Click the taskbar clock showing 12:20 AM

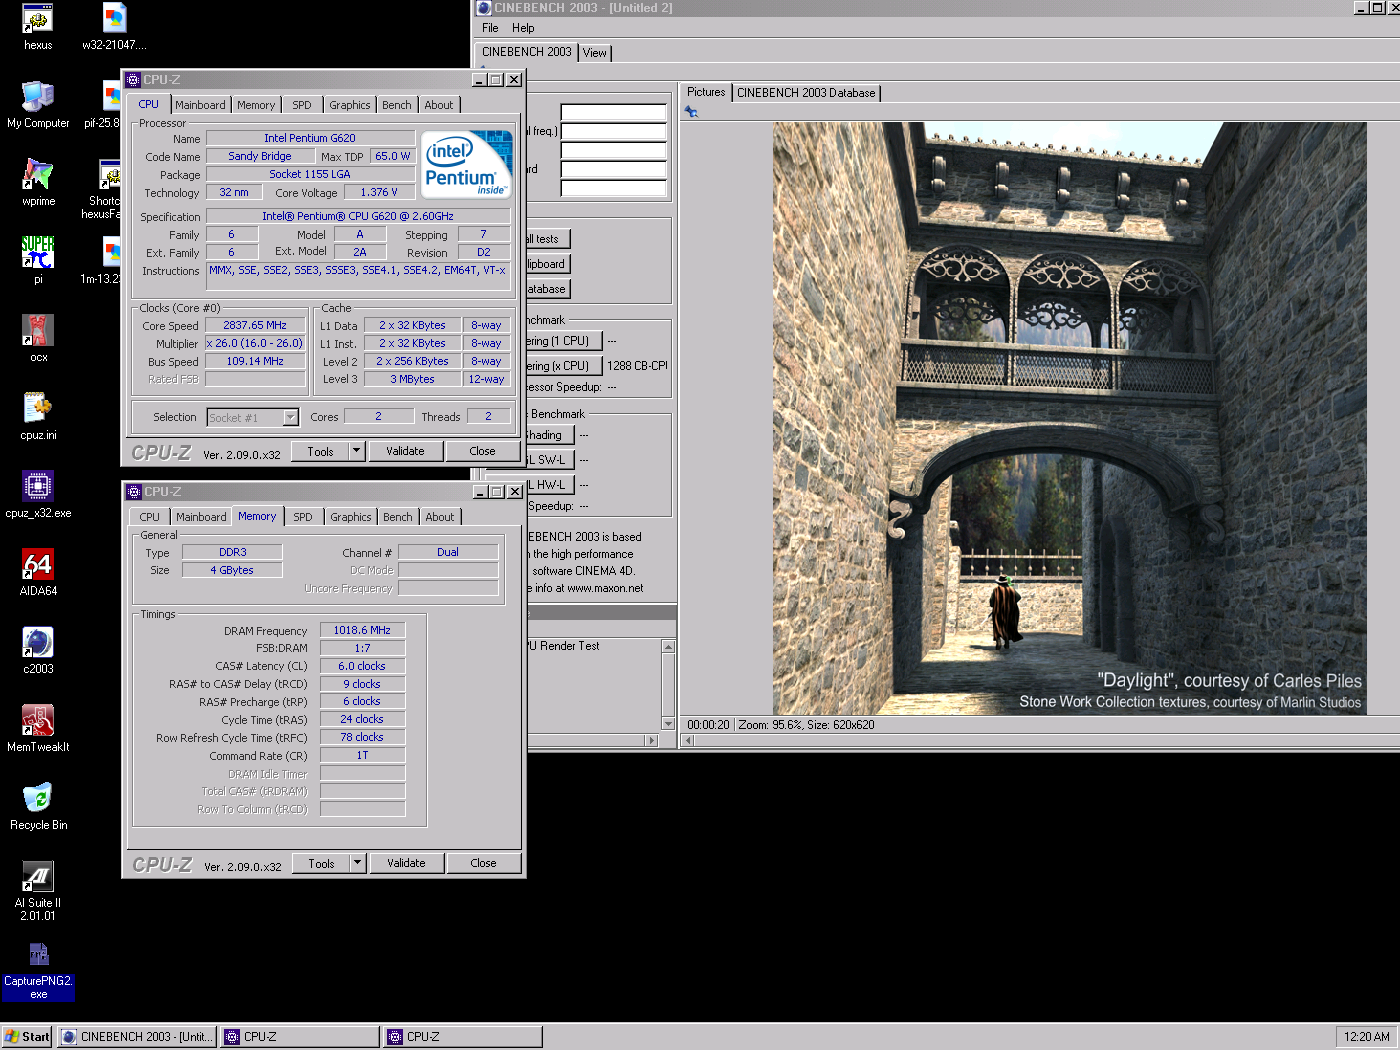[1367, 1037]
